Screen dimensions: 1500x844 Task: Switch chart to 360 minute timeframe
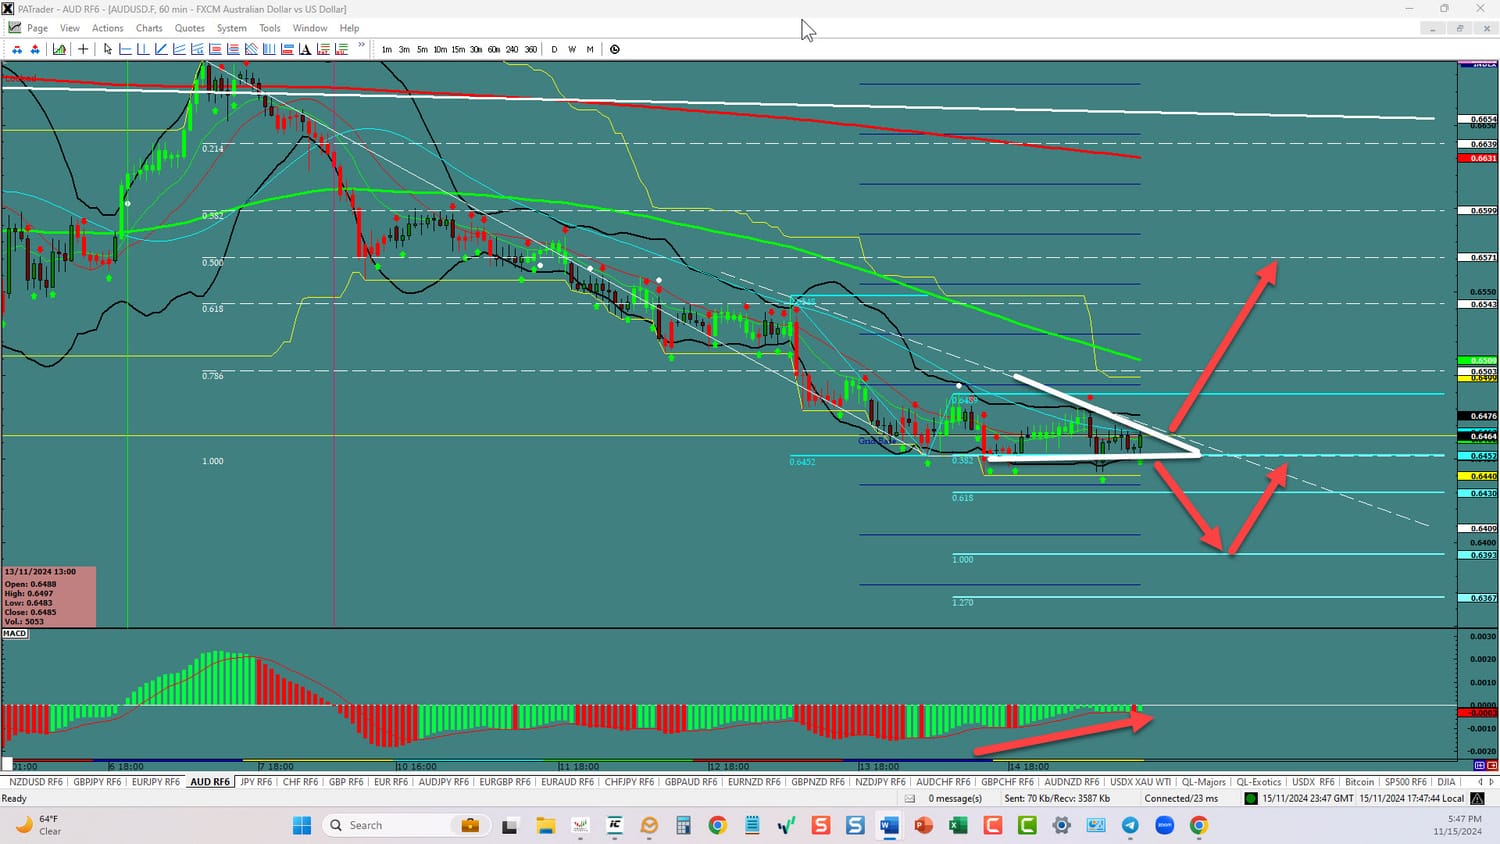(531, 49)
